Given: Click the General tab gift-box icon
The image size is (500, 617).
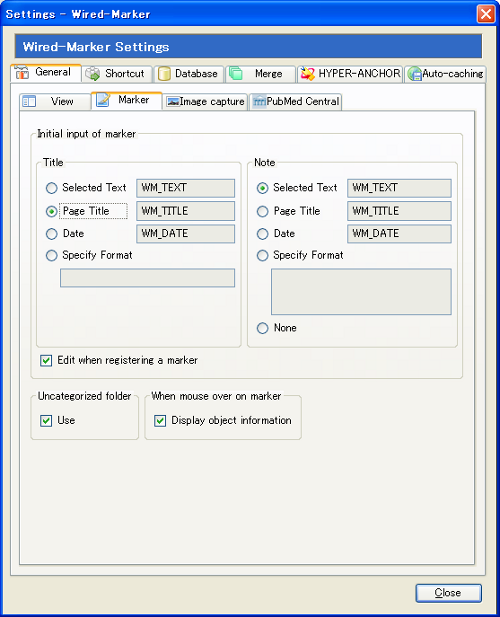Looking at the screenshot, I should [x=22, y=72].
